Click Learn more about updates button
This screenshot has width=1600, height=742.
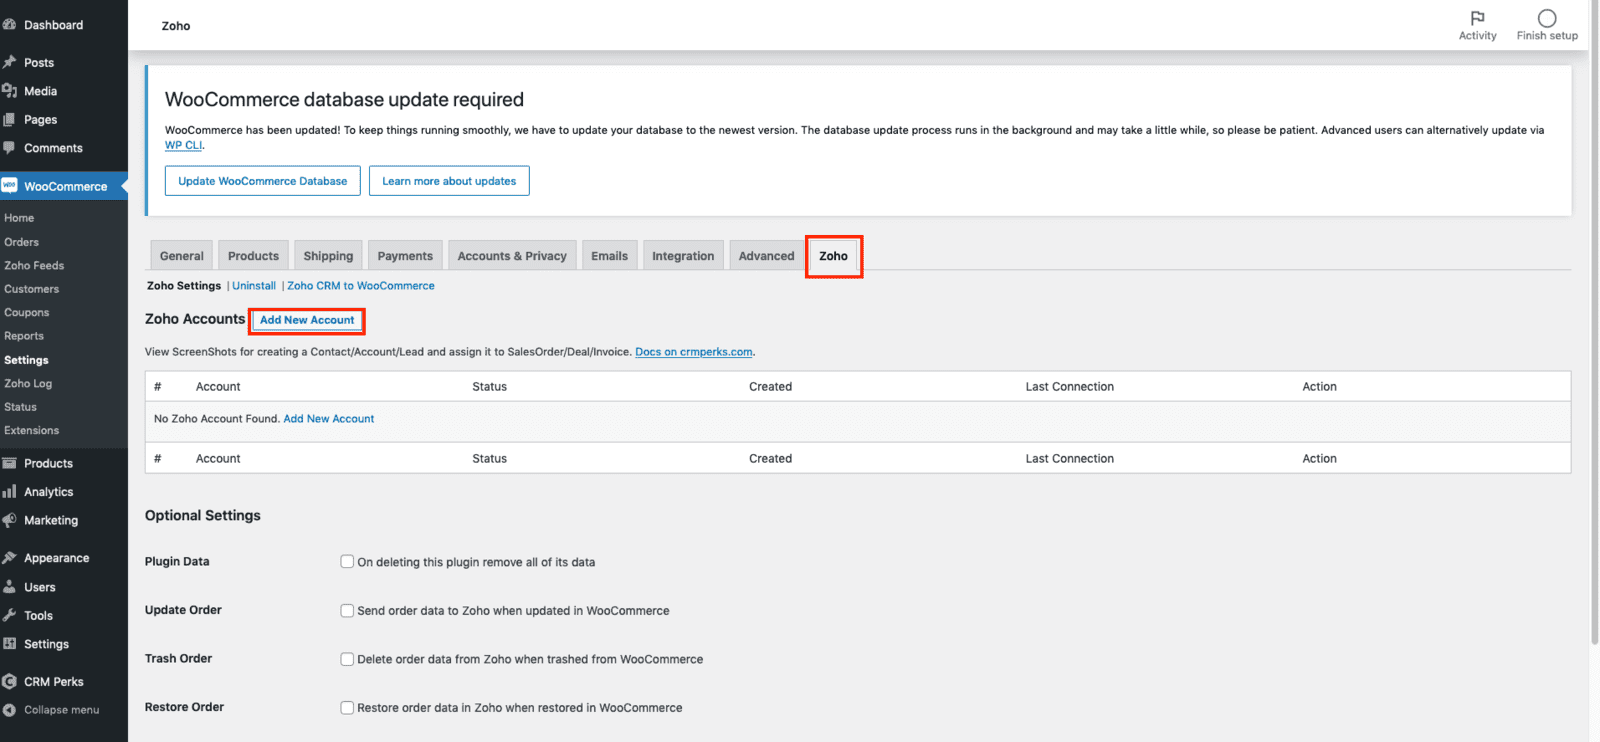(x=449, y=181)
